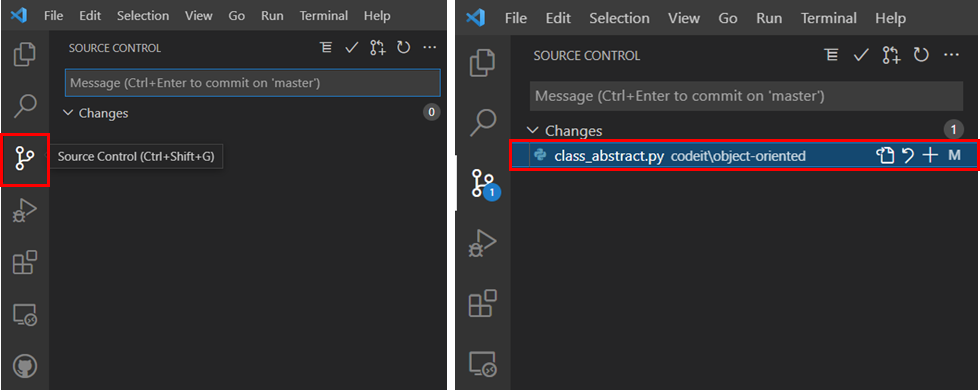980x390 pixels.
Task: Click View as Tree icon in right window
Action: (x=831, y=56)
